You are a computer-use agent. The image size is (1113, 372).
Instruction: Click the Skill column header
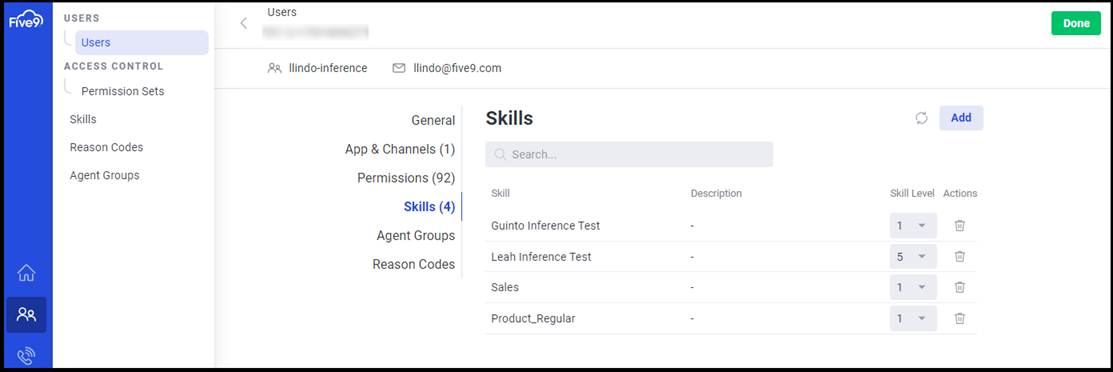click(x=500, y=193)
